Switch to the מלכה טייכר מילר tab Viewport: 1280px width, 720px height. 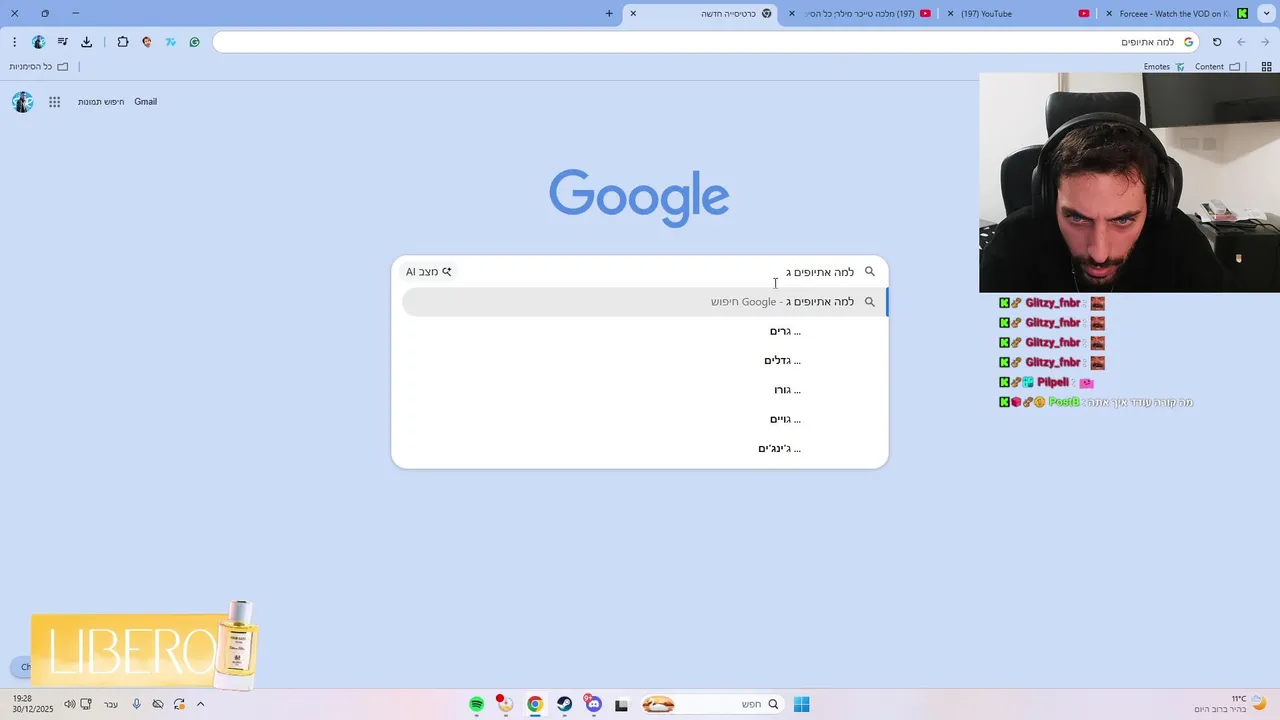[x=860, y=13]
